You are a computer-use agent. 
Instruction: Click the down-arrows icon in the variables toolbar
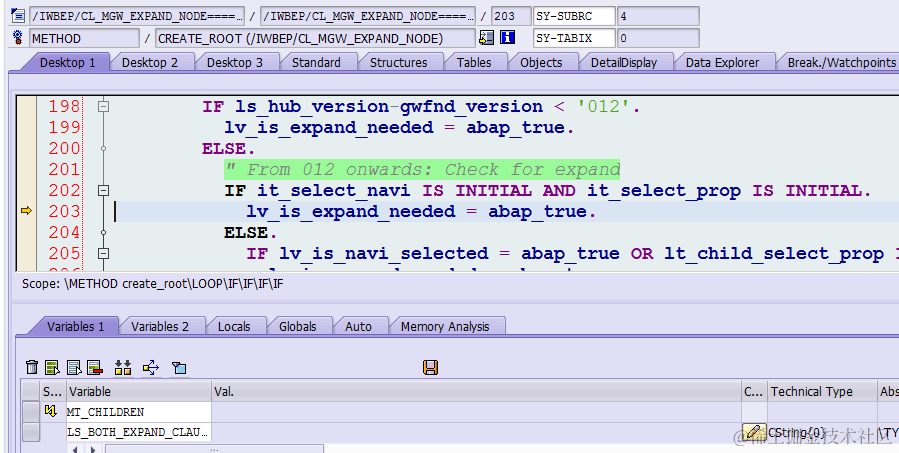click(x=123, y=368)
